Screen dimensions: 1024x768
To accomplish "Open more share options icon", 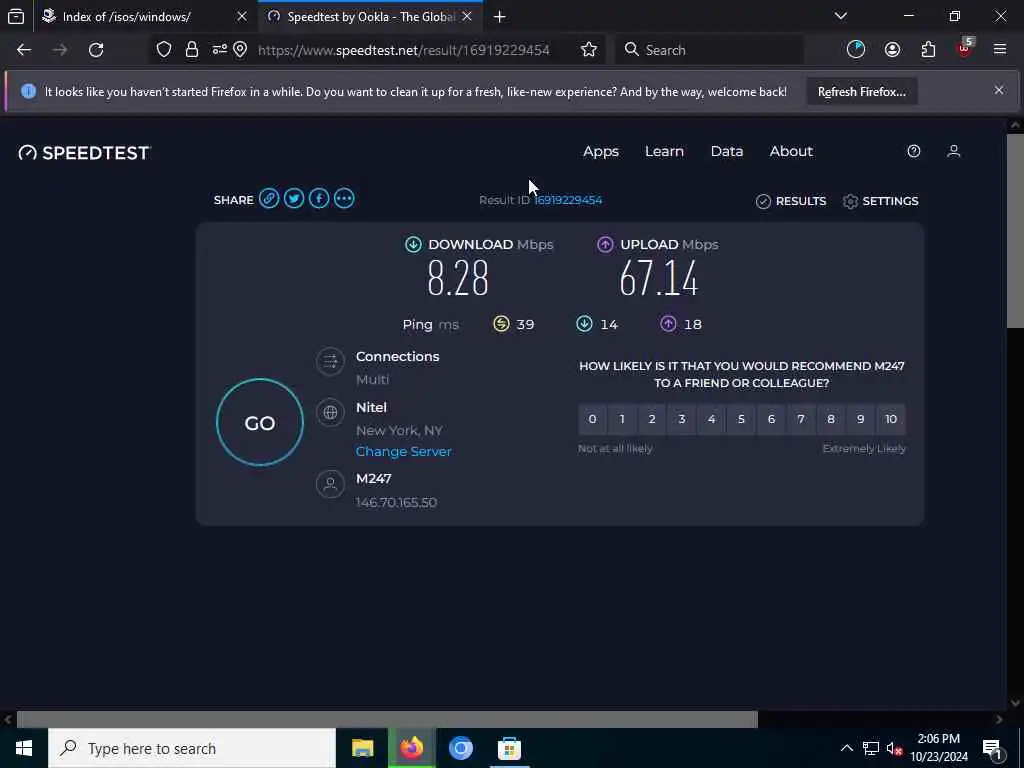I will point(344,199).
